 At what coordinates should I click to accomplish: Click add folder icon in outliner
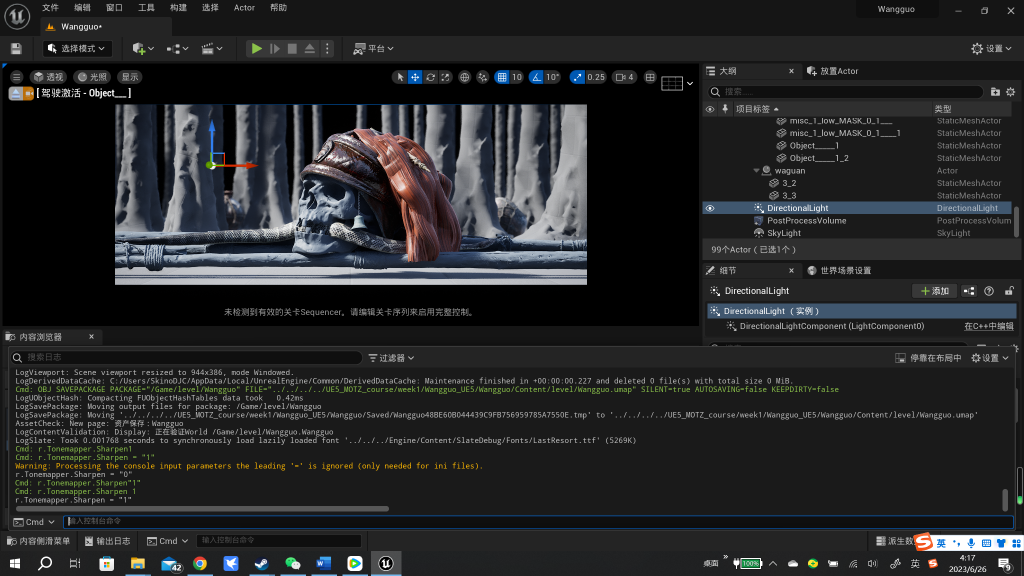click(x=995, y=92)
